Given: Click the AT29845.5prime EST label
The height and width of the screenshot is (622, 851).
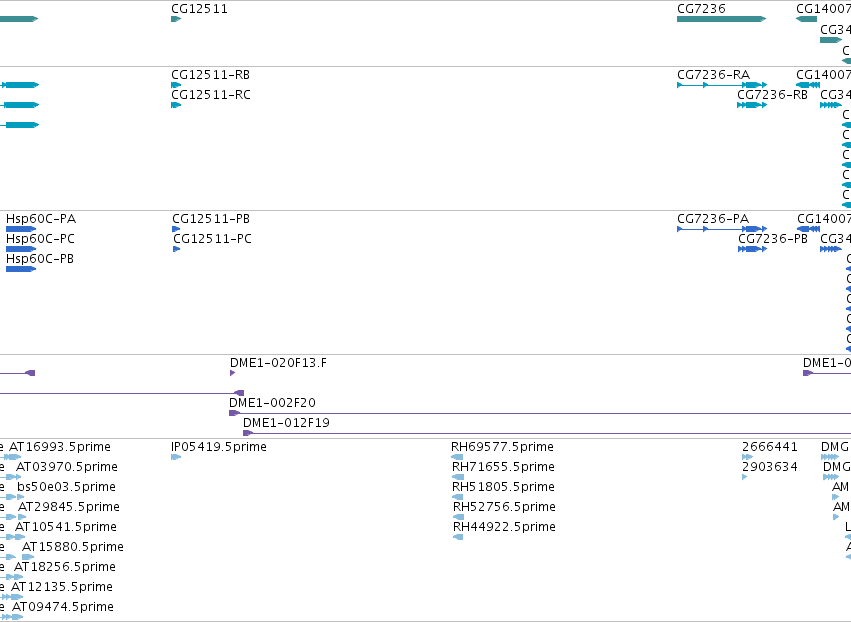Looking at the screenshot, I should click(69, 507).
